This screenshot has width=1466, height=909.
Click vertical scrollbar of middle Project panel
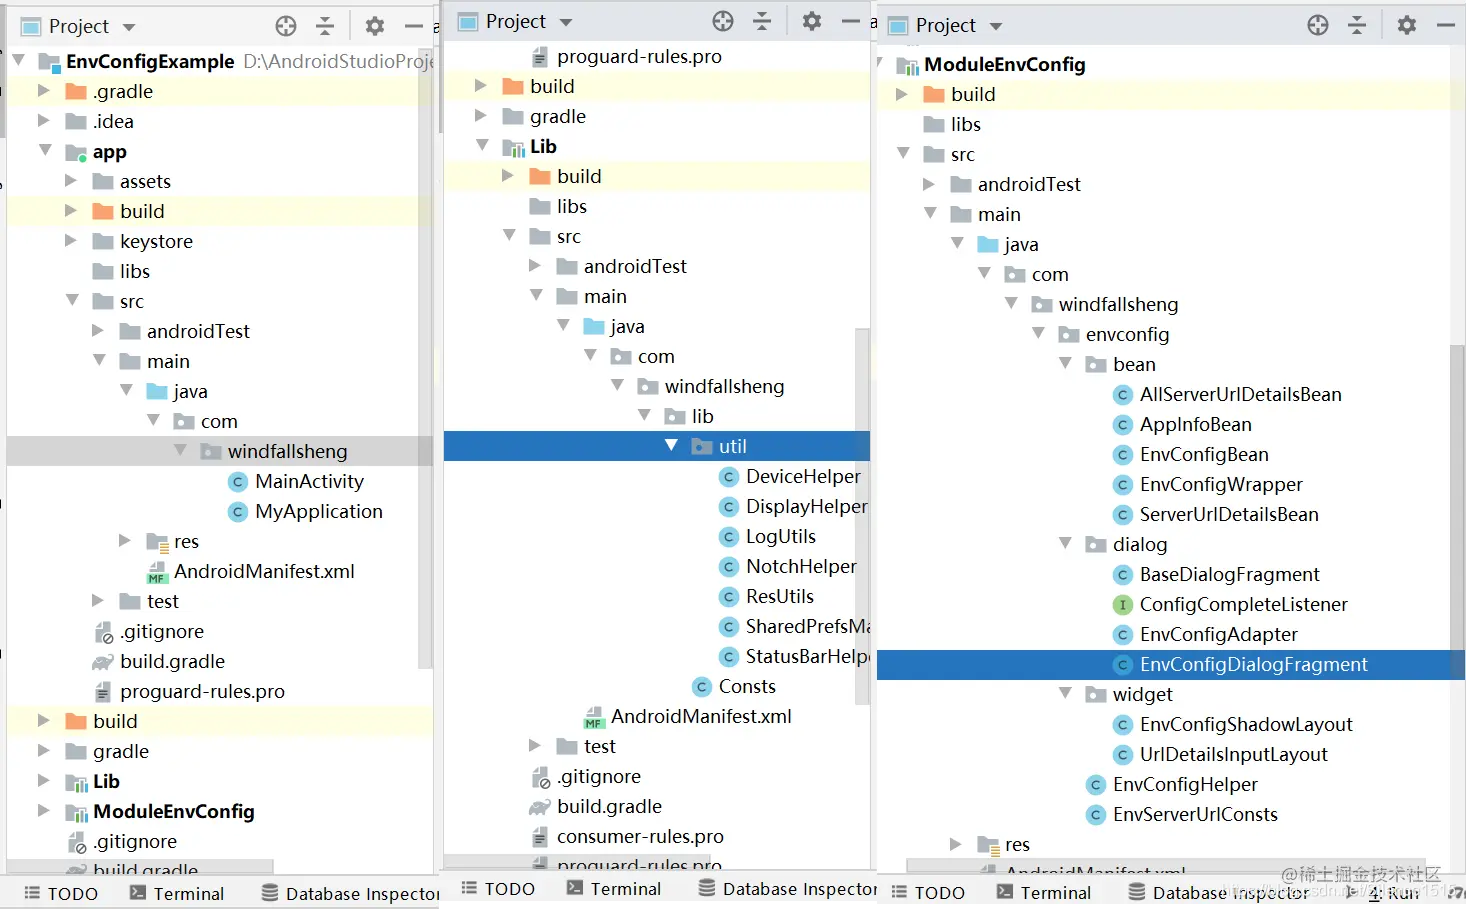point(862,515)
